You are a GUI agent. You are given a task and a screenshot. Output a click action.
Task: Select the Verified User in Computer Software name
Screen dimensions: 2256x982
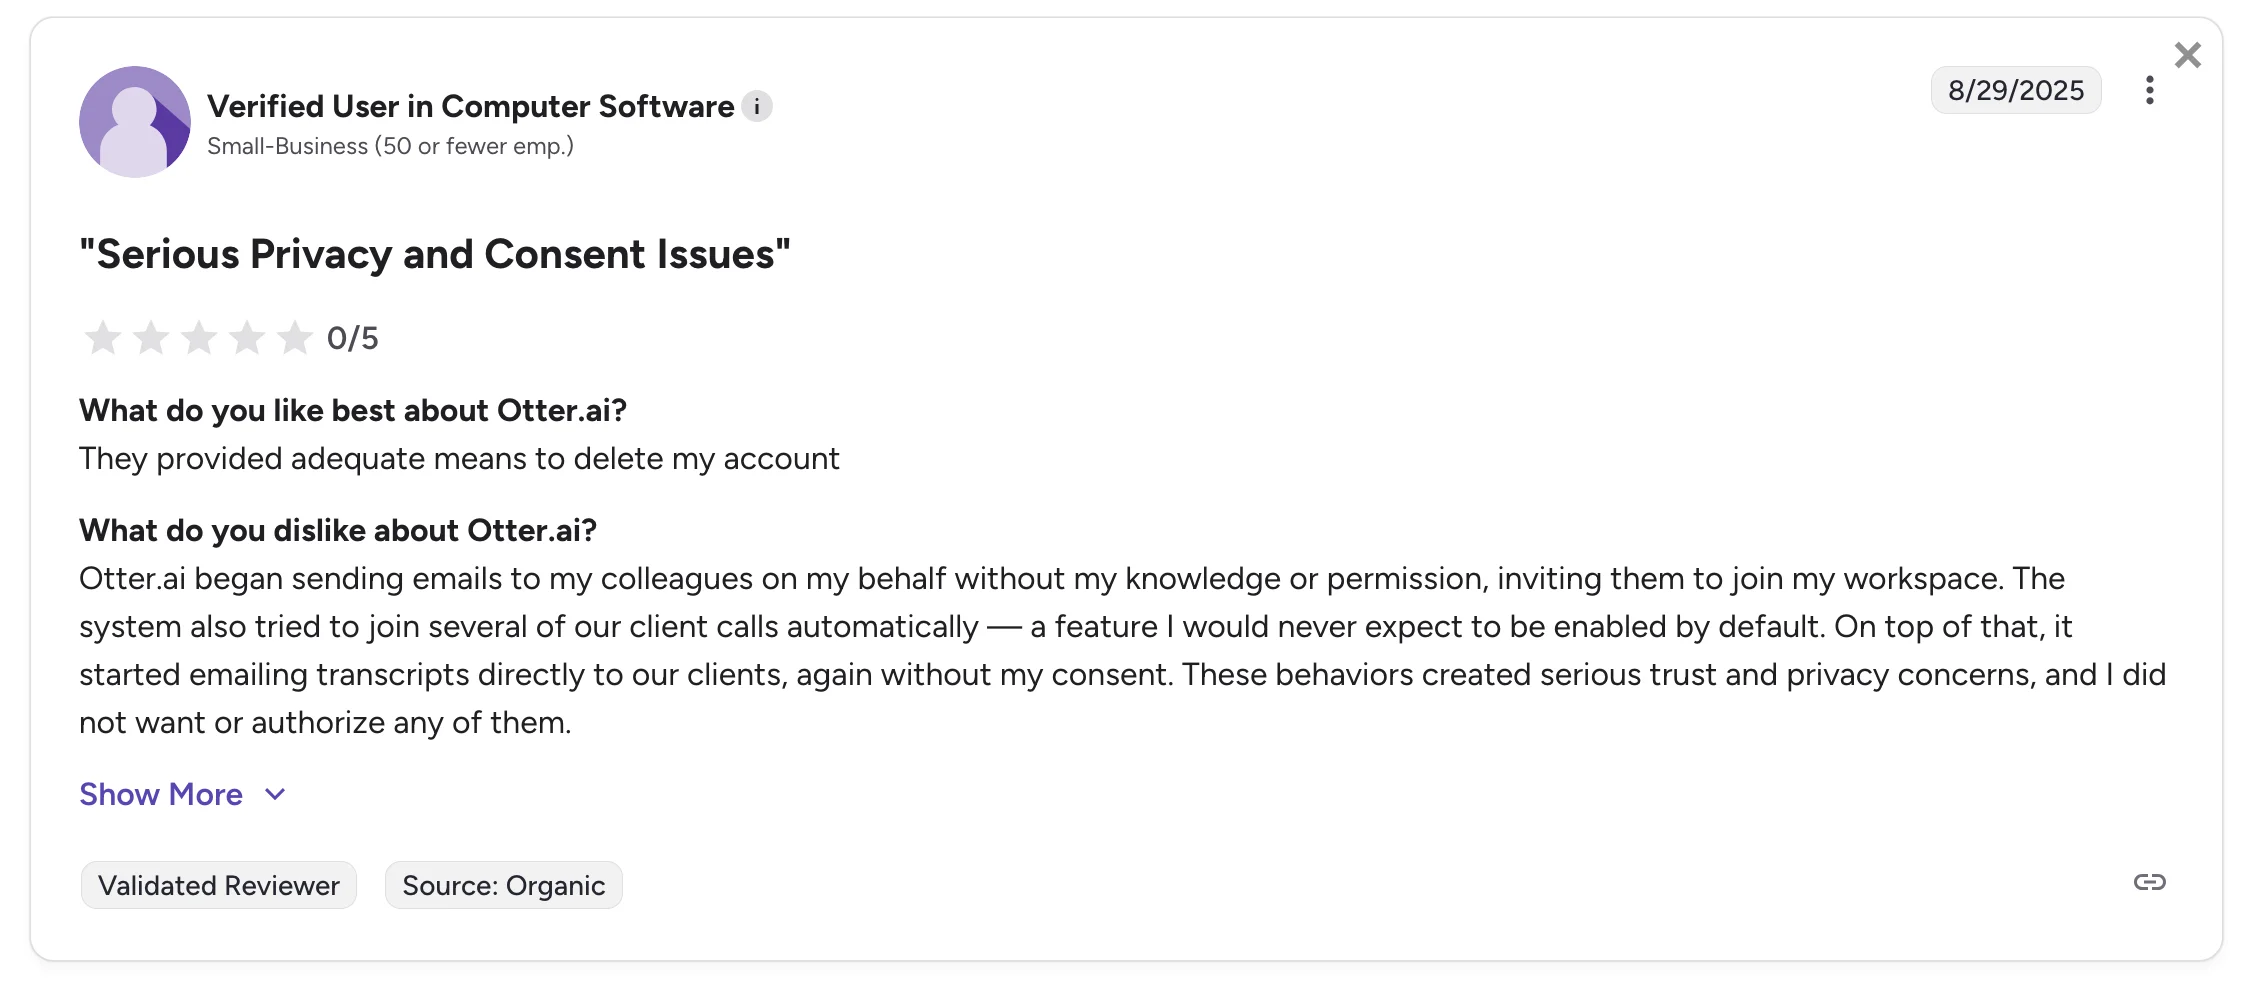468,105
